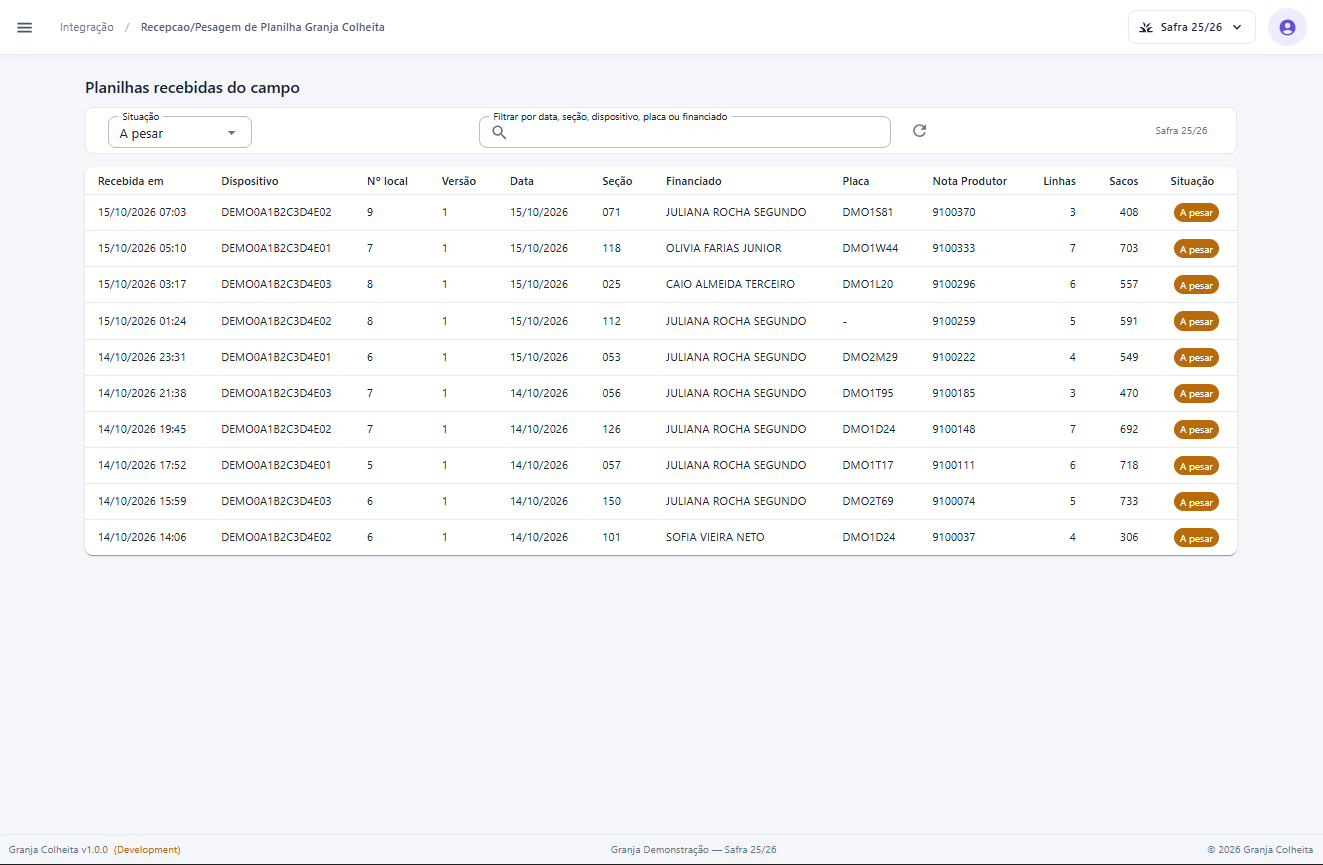Click 'A pesar' badge for nota 9100370
This screenshot has width=1323, height=865.
(x=1196, y=213)
